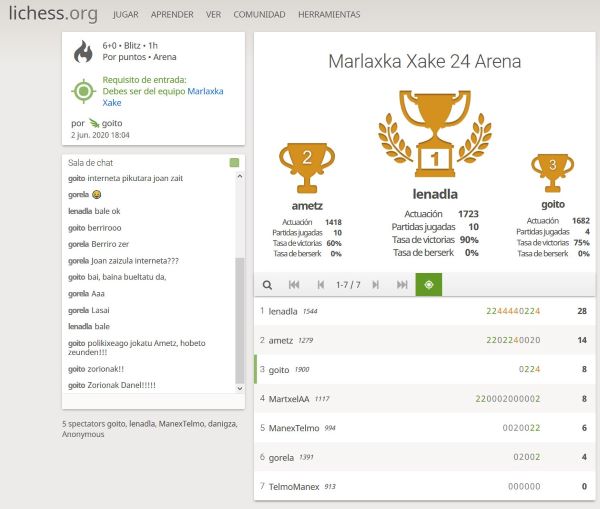Screen dimensions: 600x509
Task: Go to first standings page
Action: 294,285
